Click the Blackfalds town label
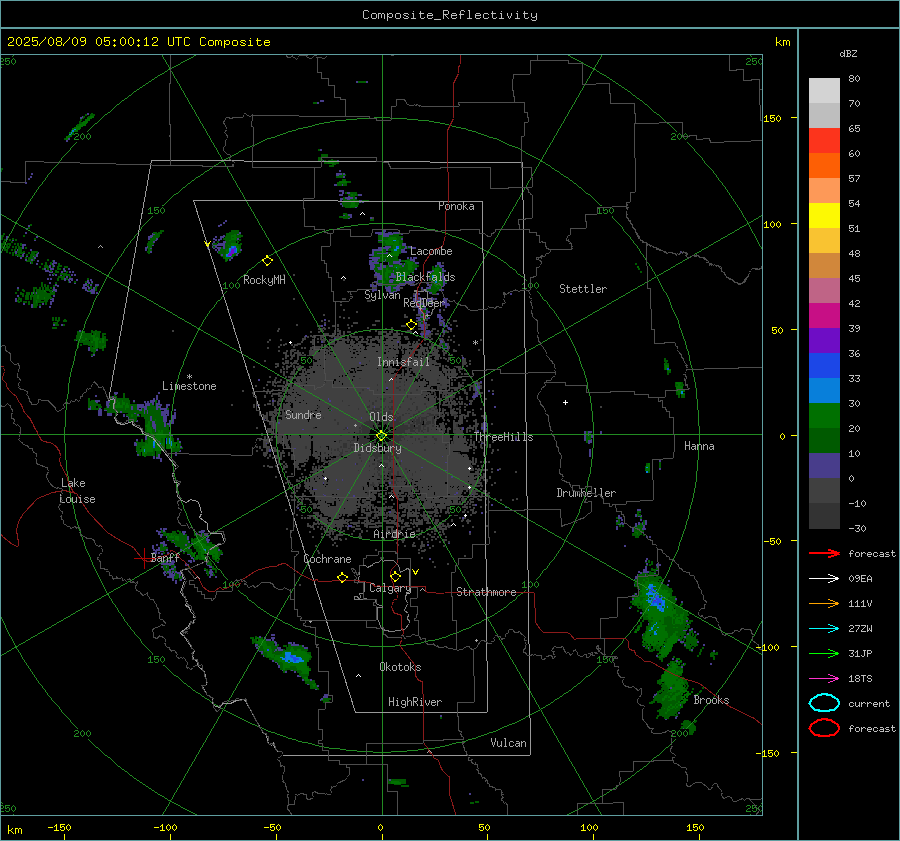The height and width of the screenshot is (841, 900). (425, 277)
